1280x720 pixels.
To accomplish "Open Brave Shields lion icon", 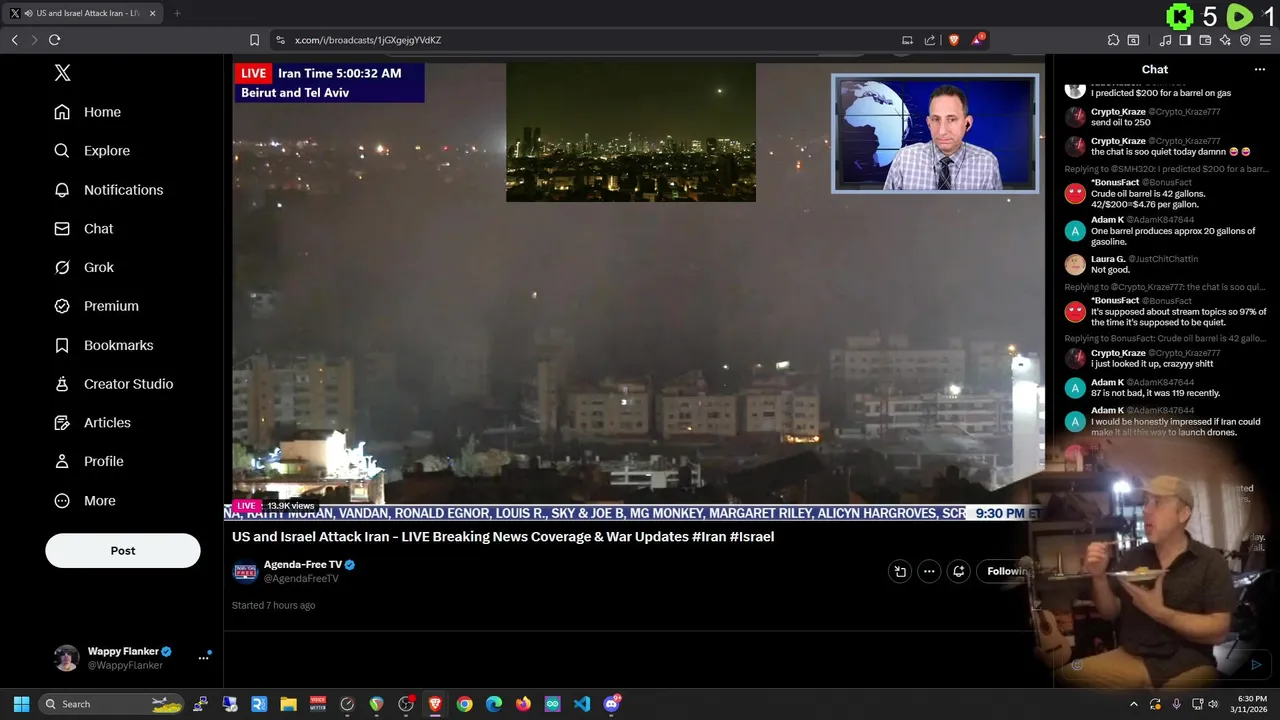I will click(x=954, y=40).
